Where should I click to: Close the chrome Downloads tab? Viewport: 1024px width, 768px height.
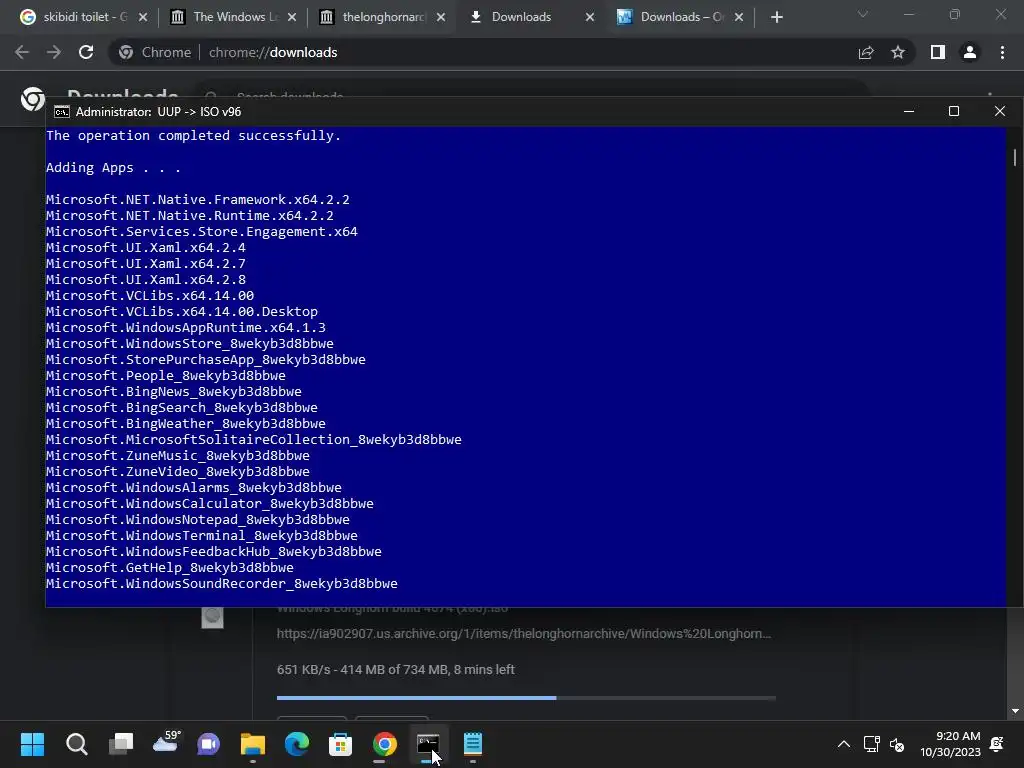590,18
